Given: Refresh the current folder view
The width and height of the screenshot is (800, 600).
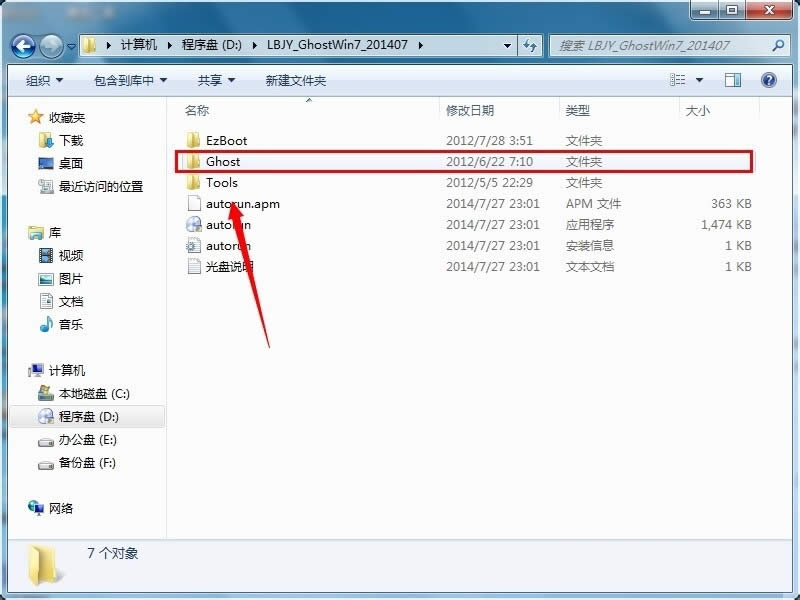Looking at the screenshot, I should [531, 46].
